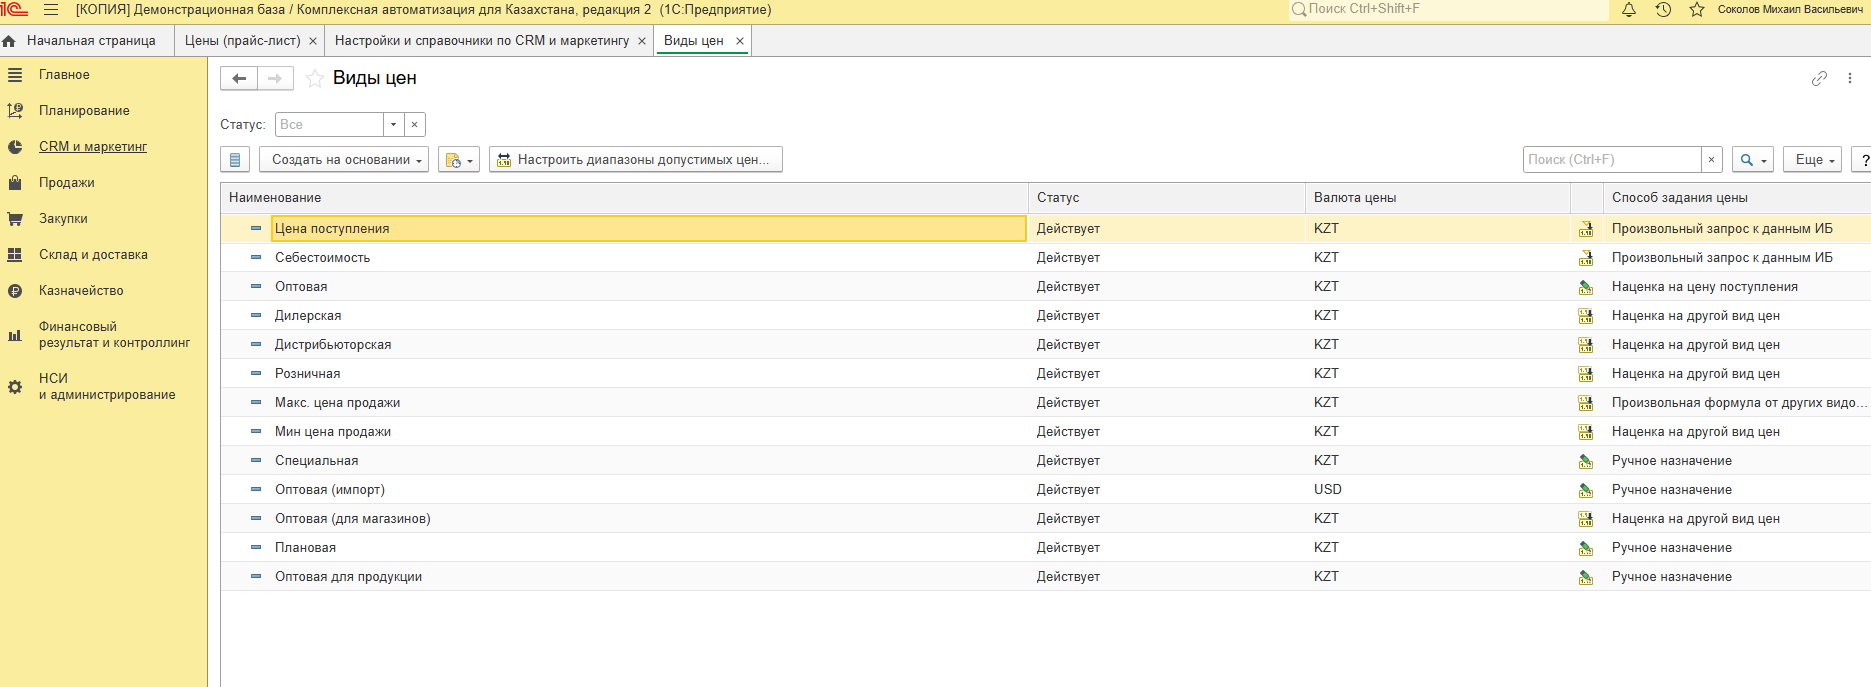Switch to the Цены (прайс-лист) tab

(242, 41)
